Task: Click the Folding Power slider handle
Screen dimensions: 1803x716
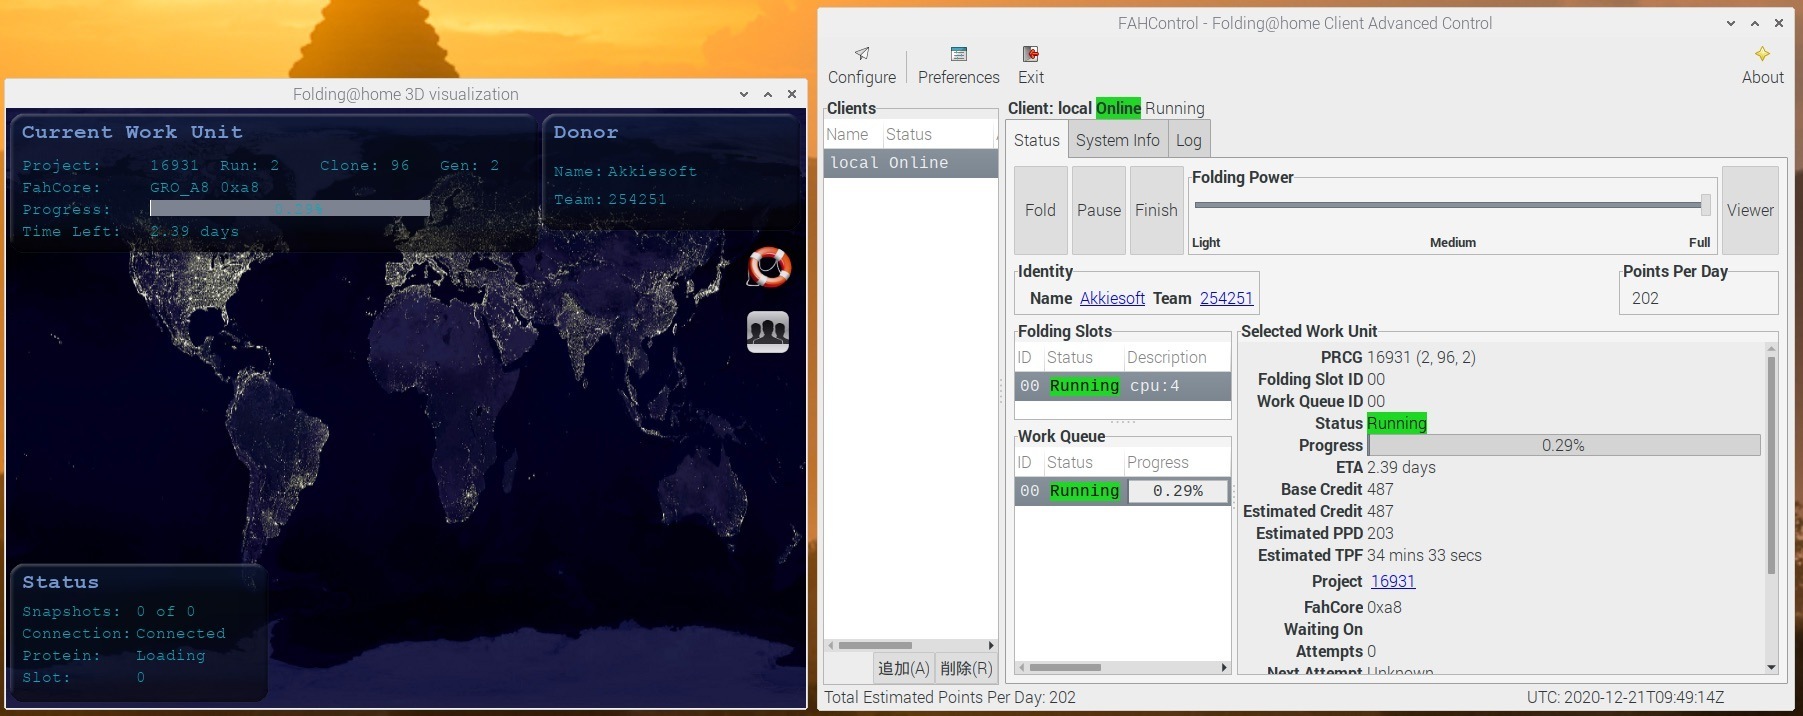Action: (1705, 205)
